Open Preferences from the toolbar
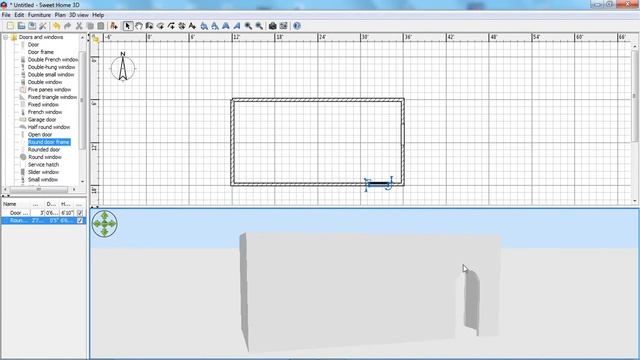 (42, 26)
